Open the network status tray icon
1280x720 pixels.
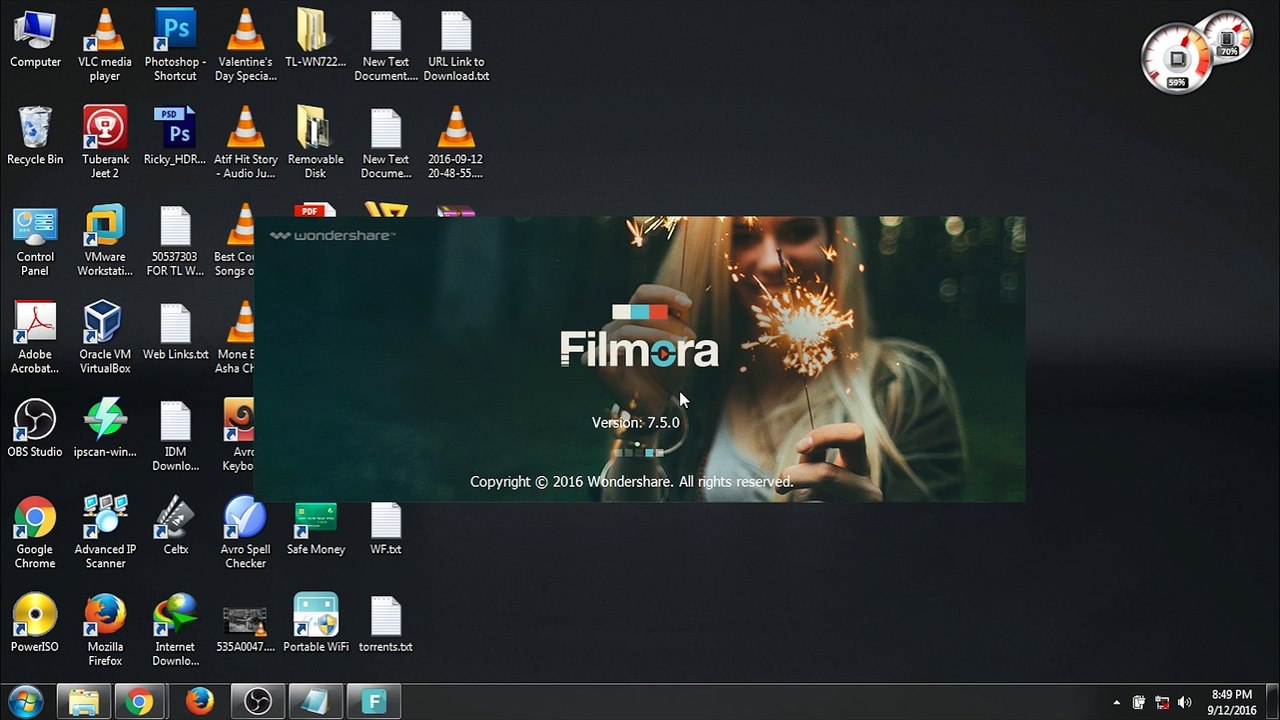pyautogui.click(x=1162, y=702)
